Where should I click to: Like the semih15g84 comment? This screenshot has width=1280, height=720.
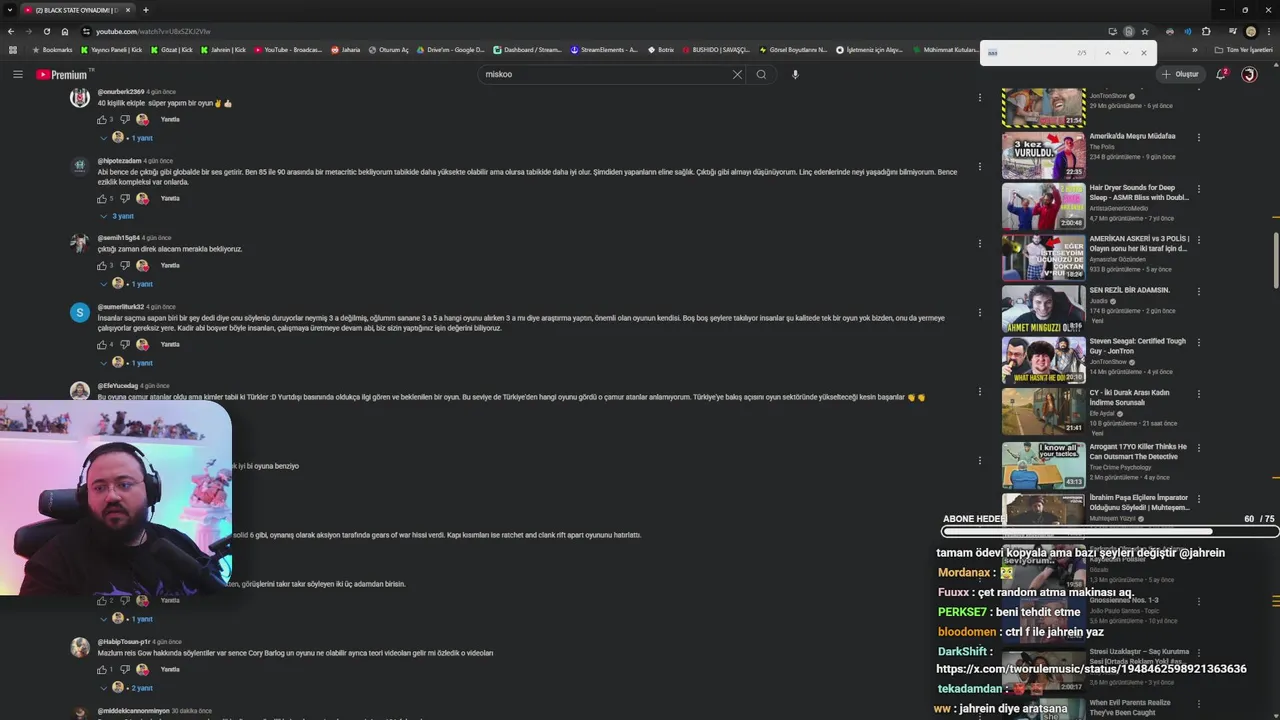[x=102, y=266]
